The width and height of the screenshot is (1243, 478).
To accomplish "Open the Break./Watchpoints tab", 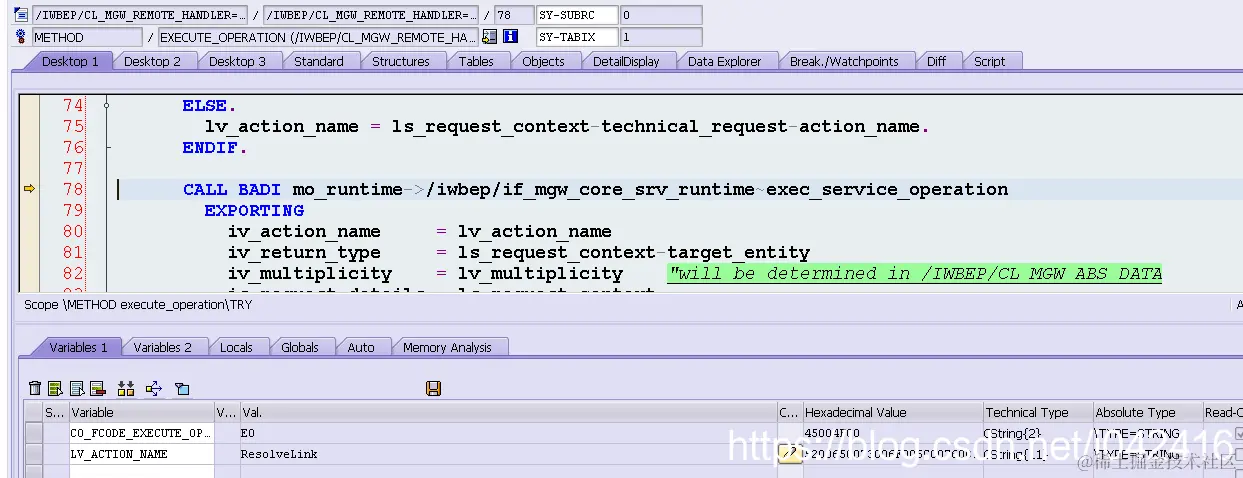I will [x=844, y=61].
